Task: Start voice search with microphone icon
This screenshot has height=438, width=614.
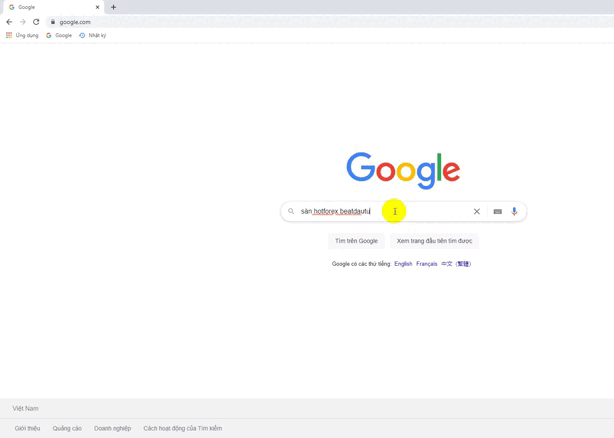Action: (515, 211)
